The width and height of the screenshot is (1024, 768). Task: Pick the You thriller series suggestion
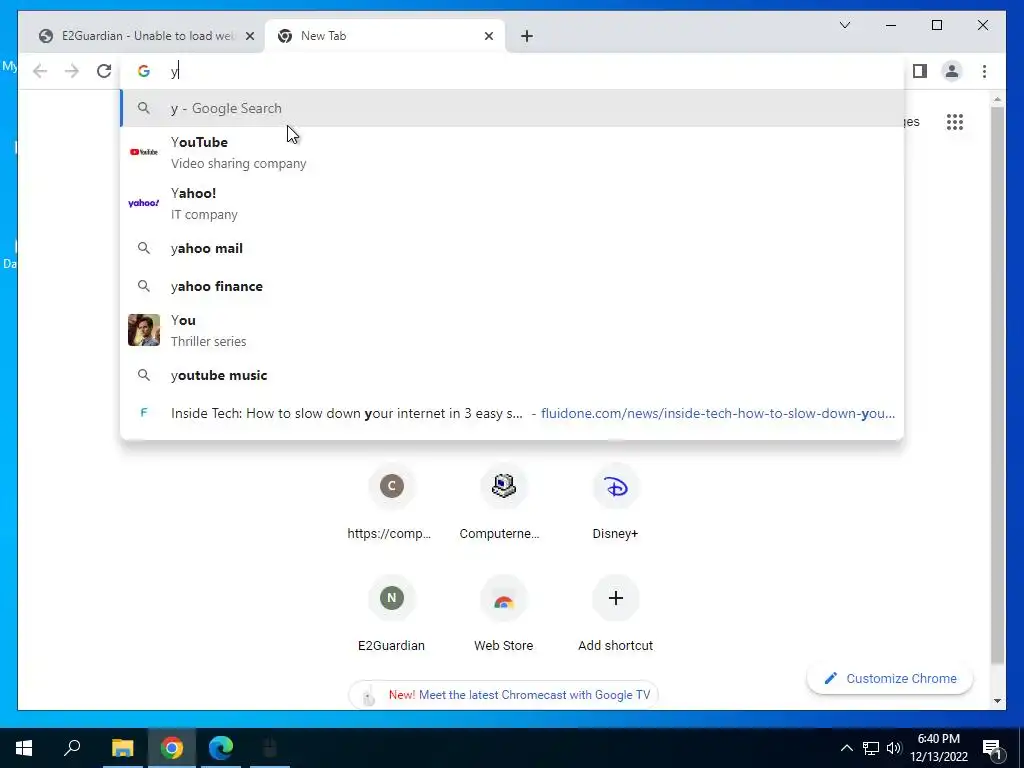(x=512, y=330)
